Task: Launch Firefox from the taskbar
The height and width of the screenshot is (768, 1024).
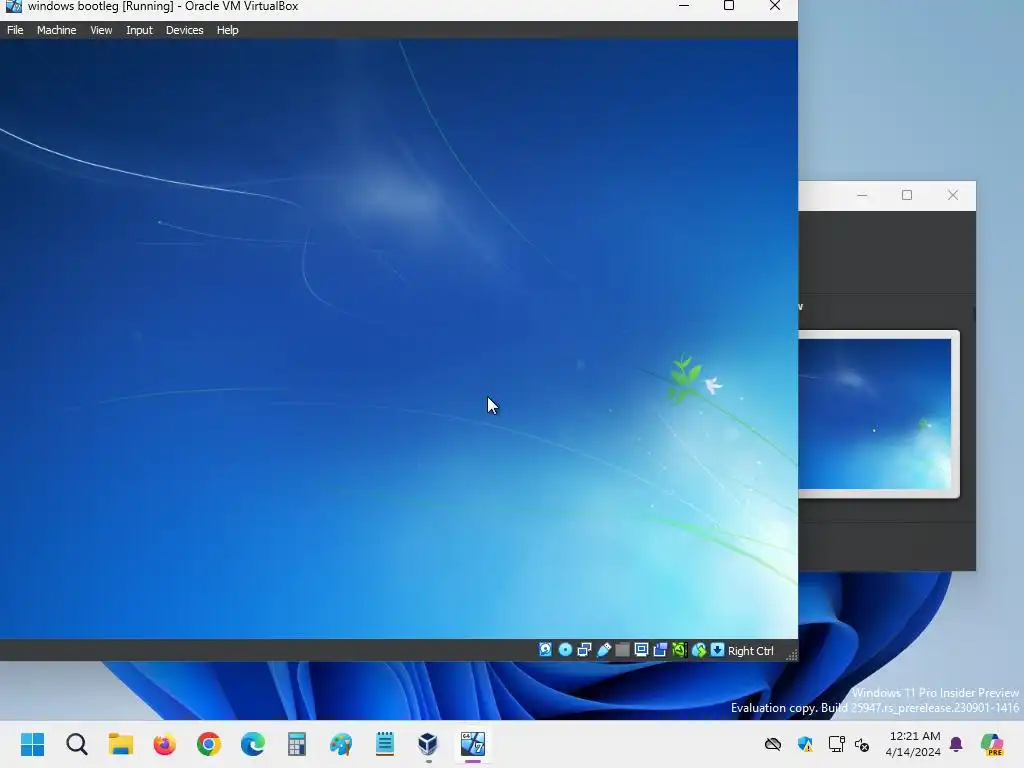Action: tap(165, 744)
